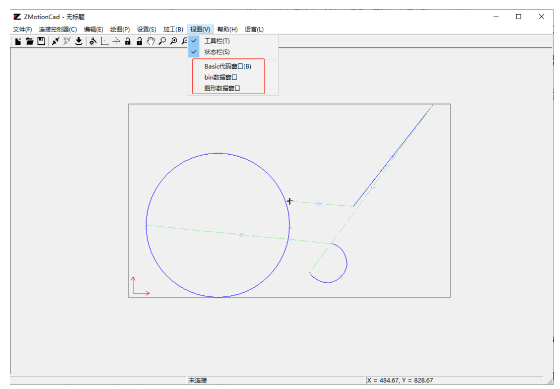Open the 文件(F) menu
The image size is (560, 389).
pyautogui.click(x=22, y=29)
